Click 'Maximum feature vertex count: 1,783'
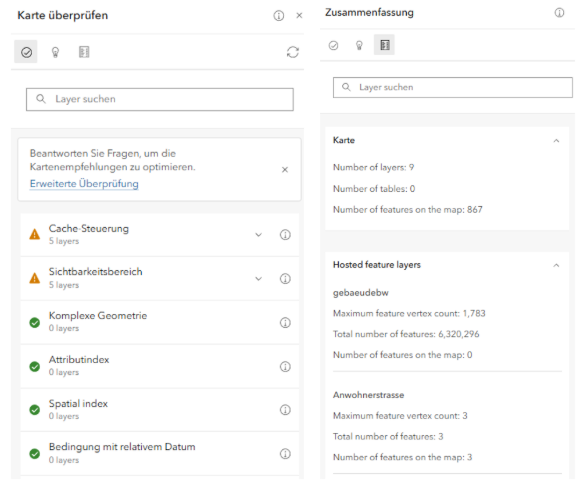This screenshot has width=579, height=483. pyautogui.click(x=409, y=314)
